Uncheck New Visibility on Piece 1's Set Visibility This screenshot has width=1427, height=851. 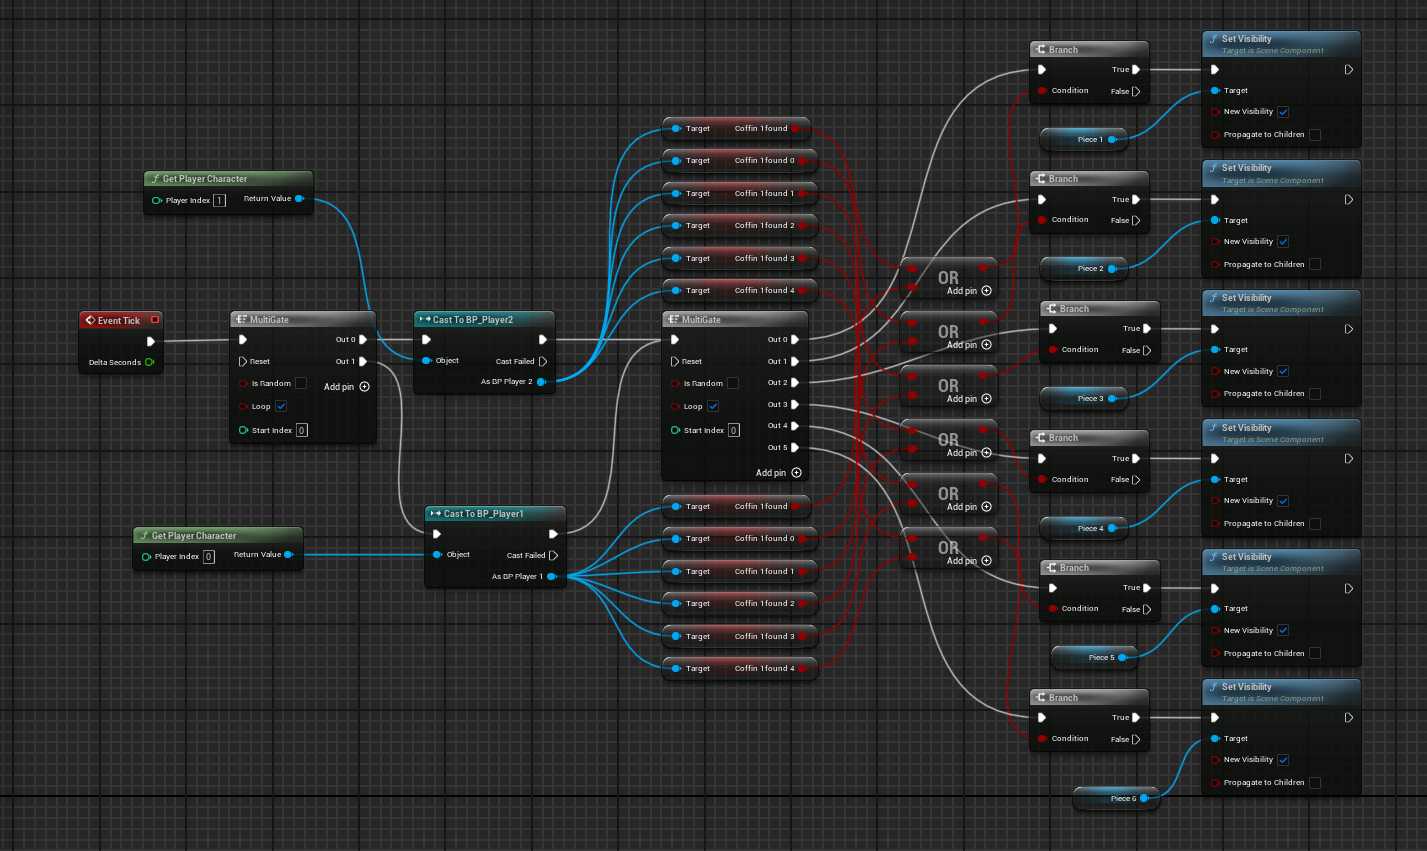[x=1283, y=112]
